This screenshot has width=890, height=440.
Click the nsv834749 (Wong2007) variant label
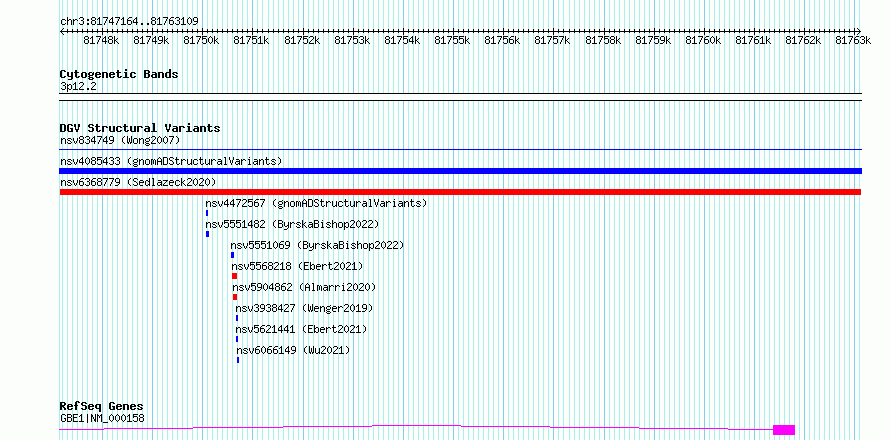pos(120,140)
